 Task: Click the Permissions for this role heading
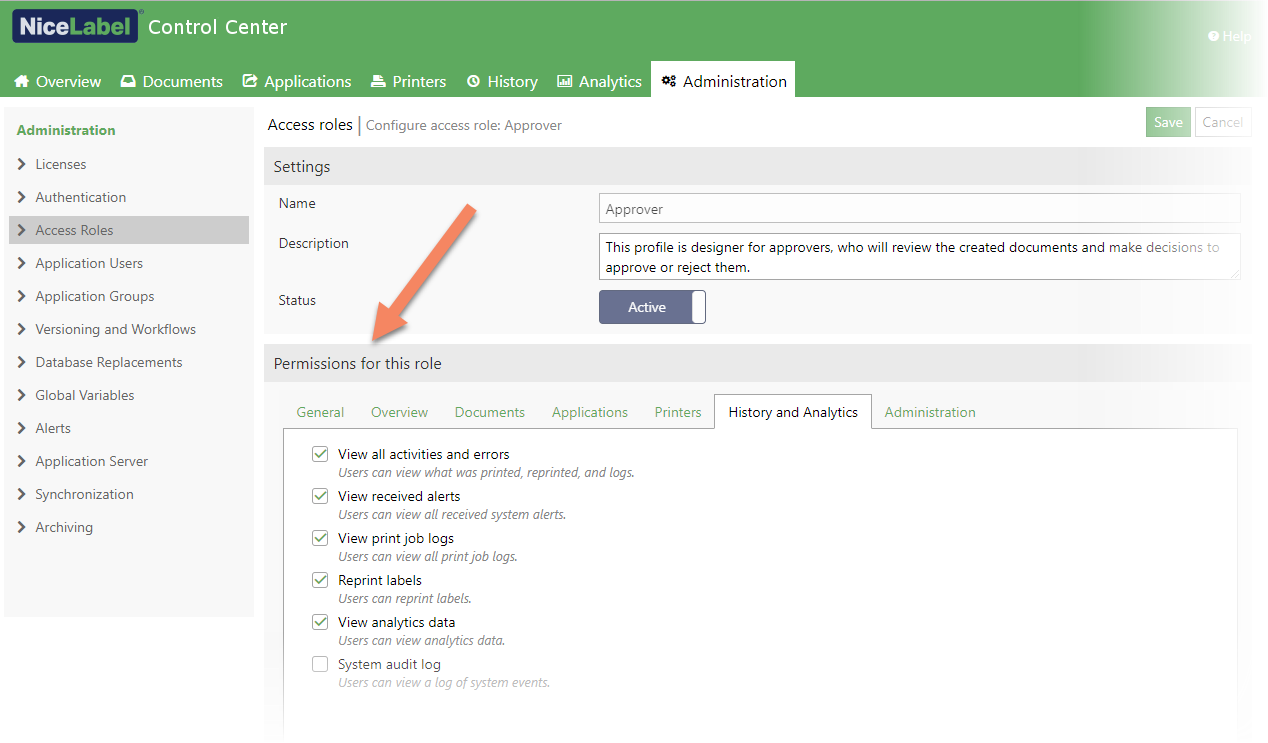click(357, 363)
